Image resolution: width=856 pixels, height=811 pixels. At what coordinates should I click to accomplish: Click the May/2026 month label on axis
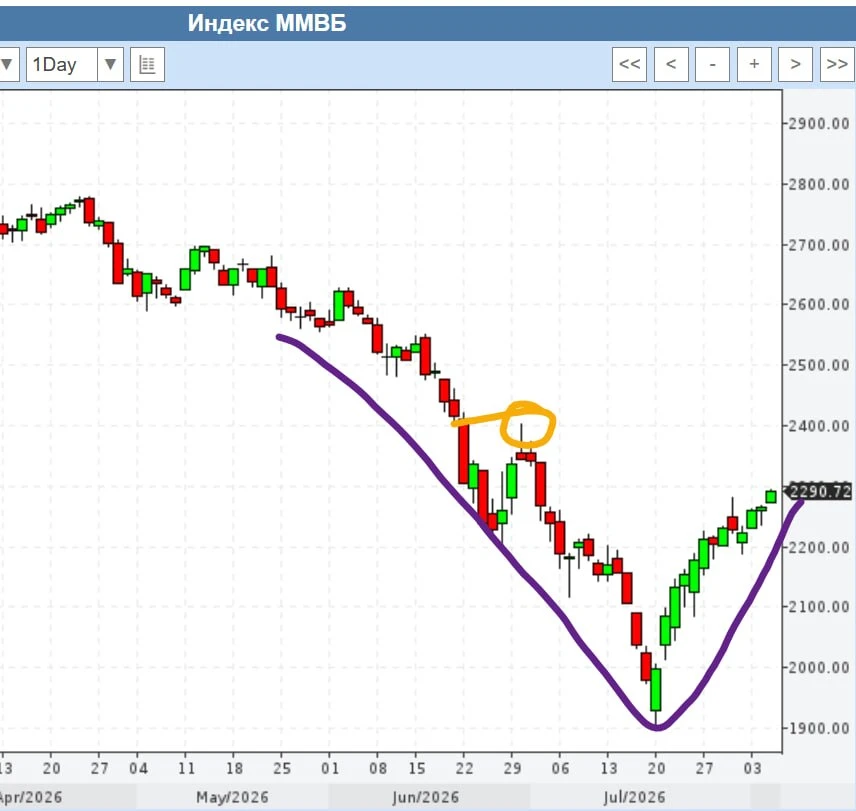point(233,797)
